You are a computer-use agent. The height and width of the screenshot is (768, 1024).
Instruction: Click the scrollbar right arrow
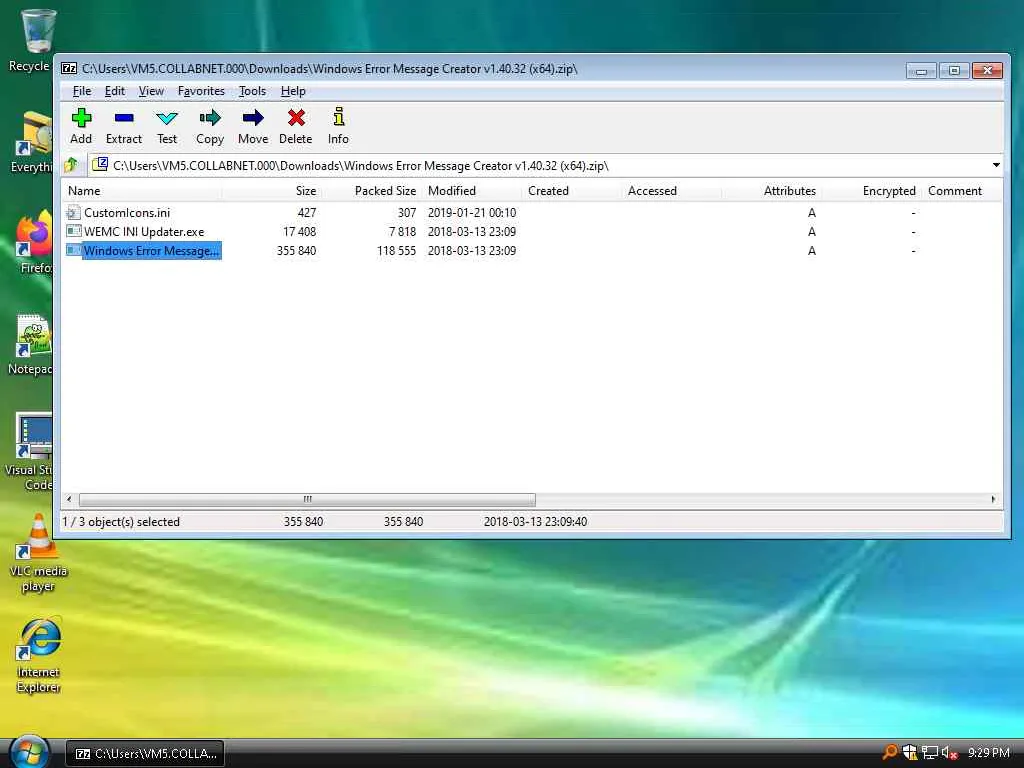click(x=993, y=500)
